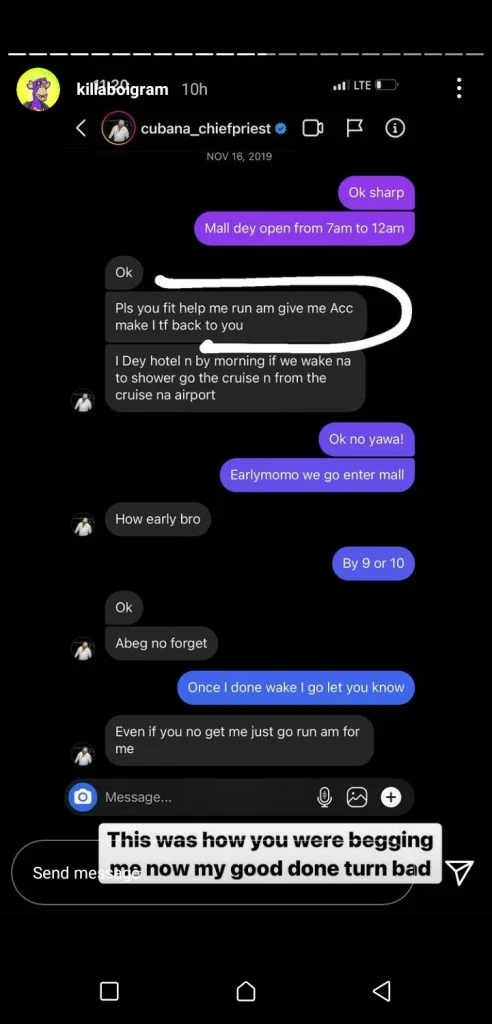Flag the conversation with the flag icon
The image size is (492, 1024).
click(354, 129)
